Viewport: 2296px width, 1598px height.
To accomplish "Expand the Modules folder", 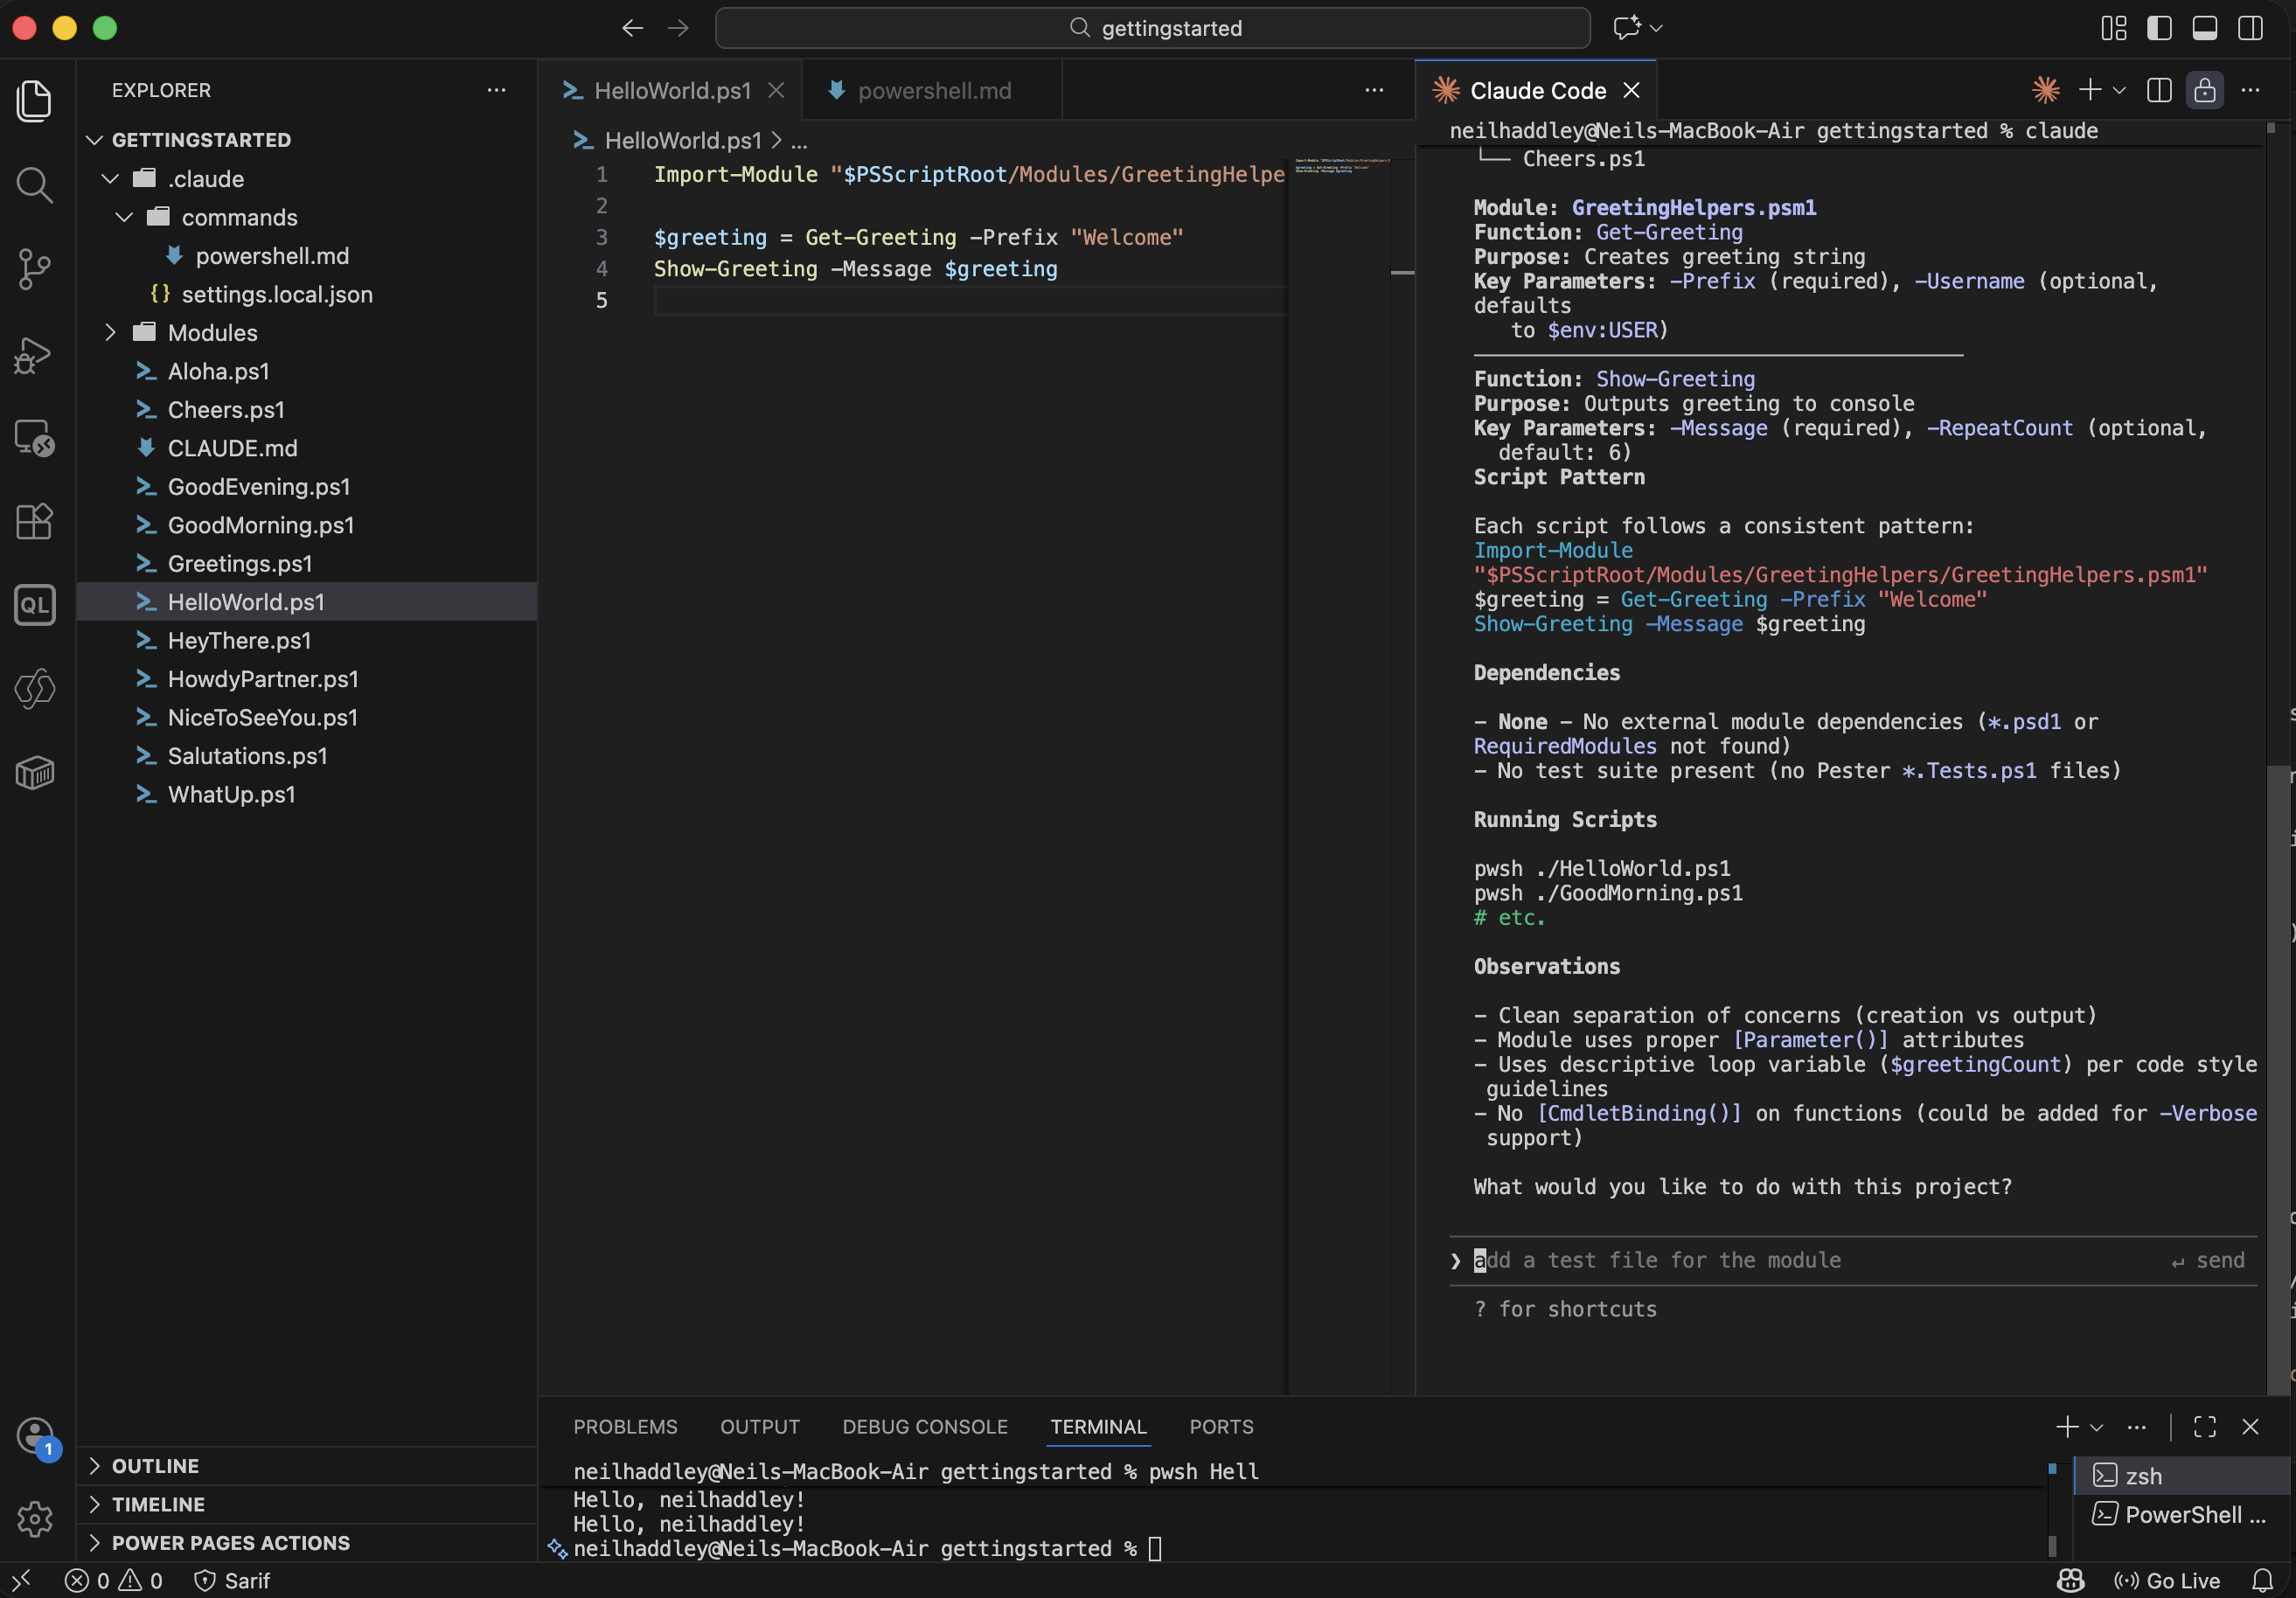I will (x=212, y=333).
